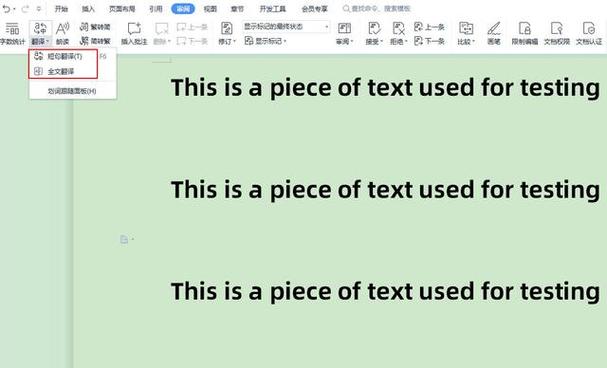Screen dimensions: 607x368
Task: Go to previous comment 上一条
Action: (x=192, y=27)
